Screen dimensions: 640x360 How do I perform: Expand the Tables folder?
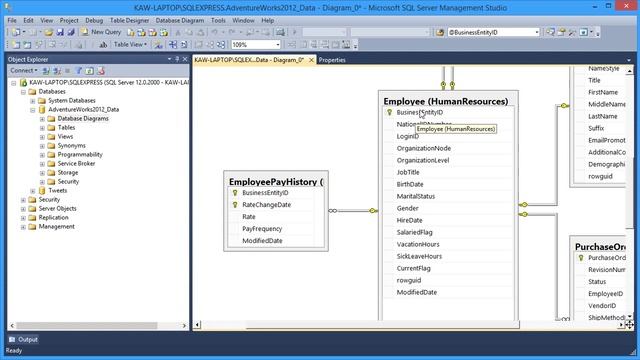[42, 128]
